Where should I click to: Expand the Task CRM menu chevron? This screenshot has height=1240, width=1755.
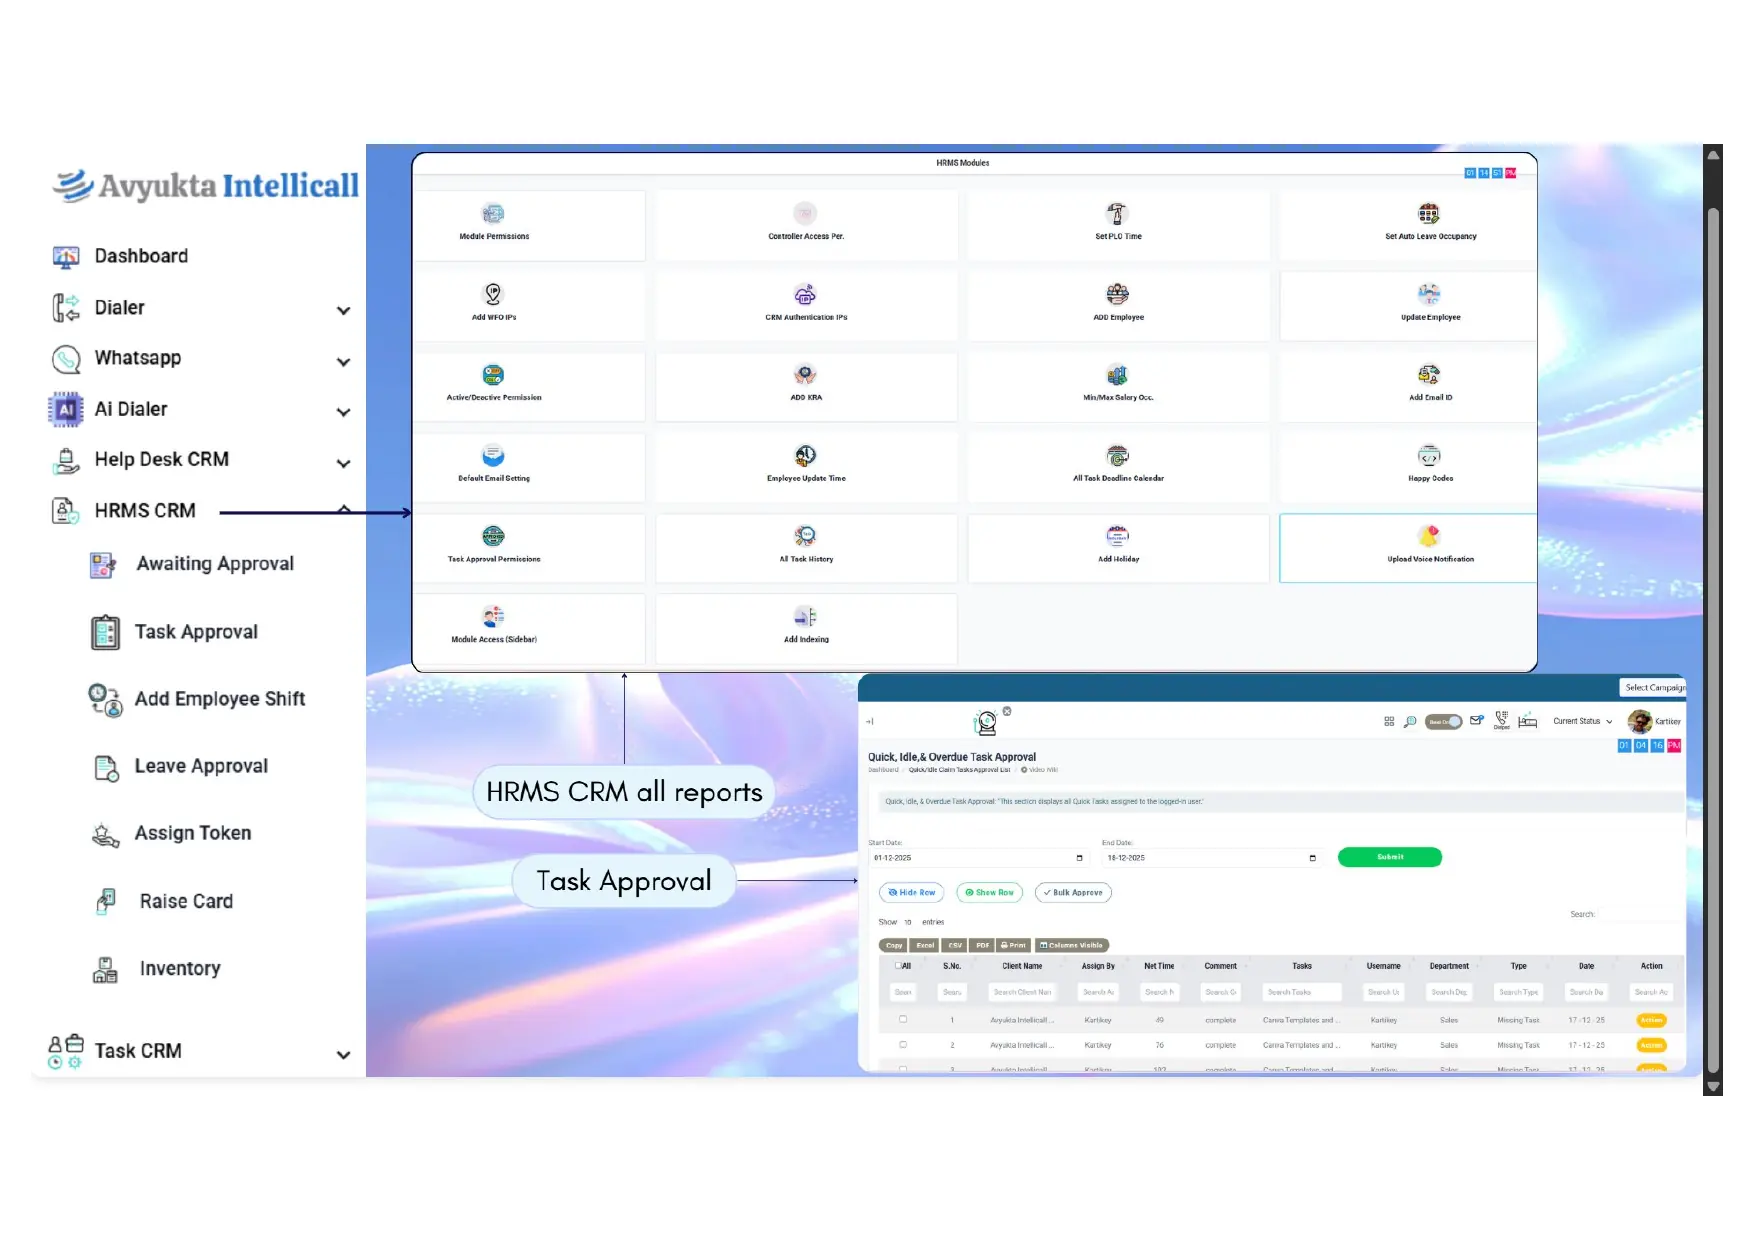[x=343, y=1055]
